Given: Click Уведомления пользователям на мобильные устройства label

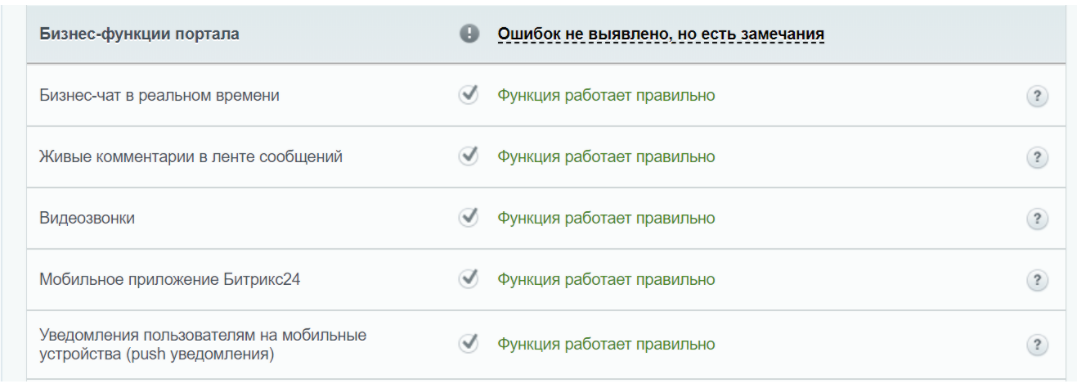Looking at the screenshot, I should [203, 344].
